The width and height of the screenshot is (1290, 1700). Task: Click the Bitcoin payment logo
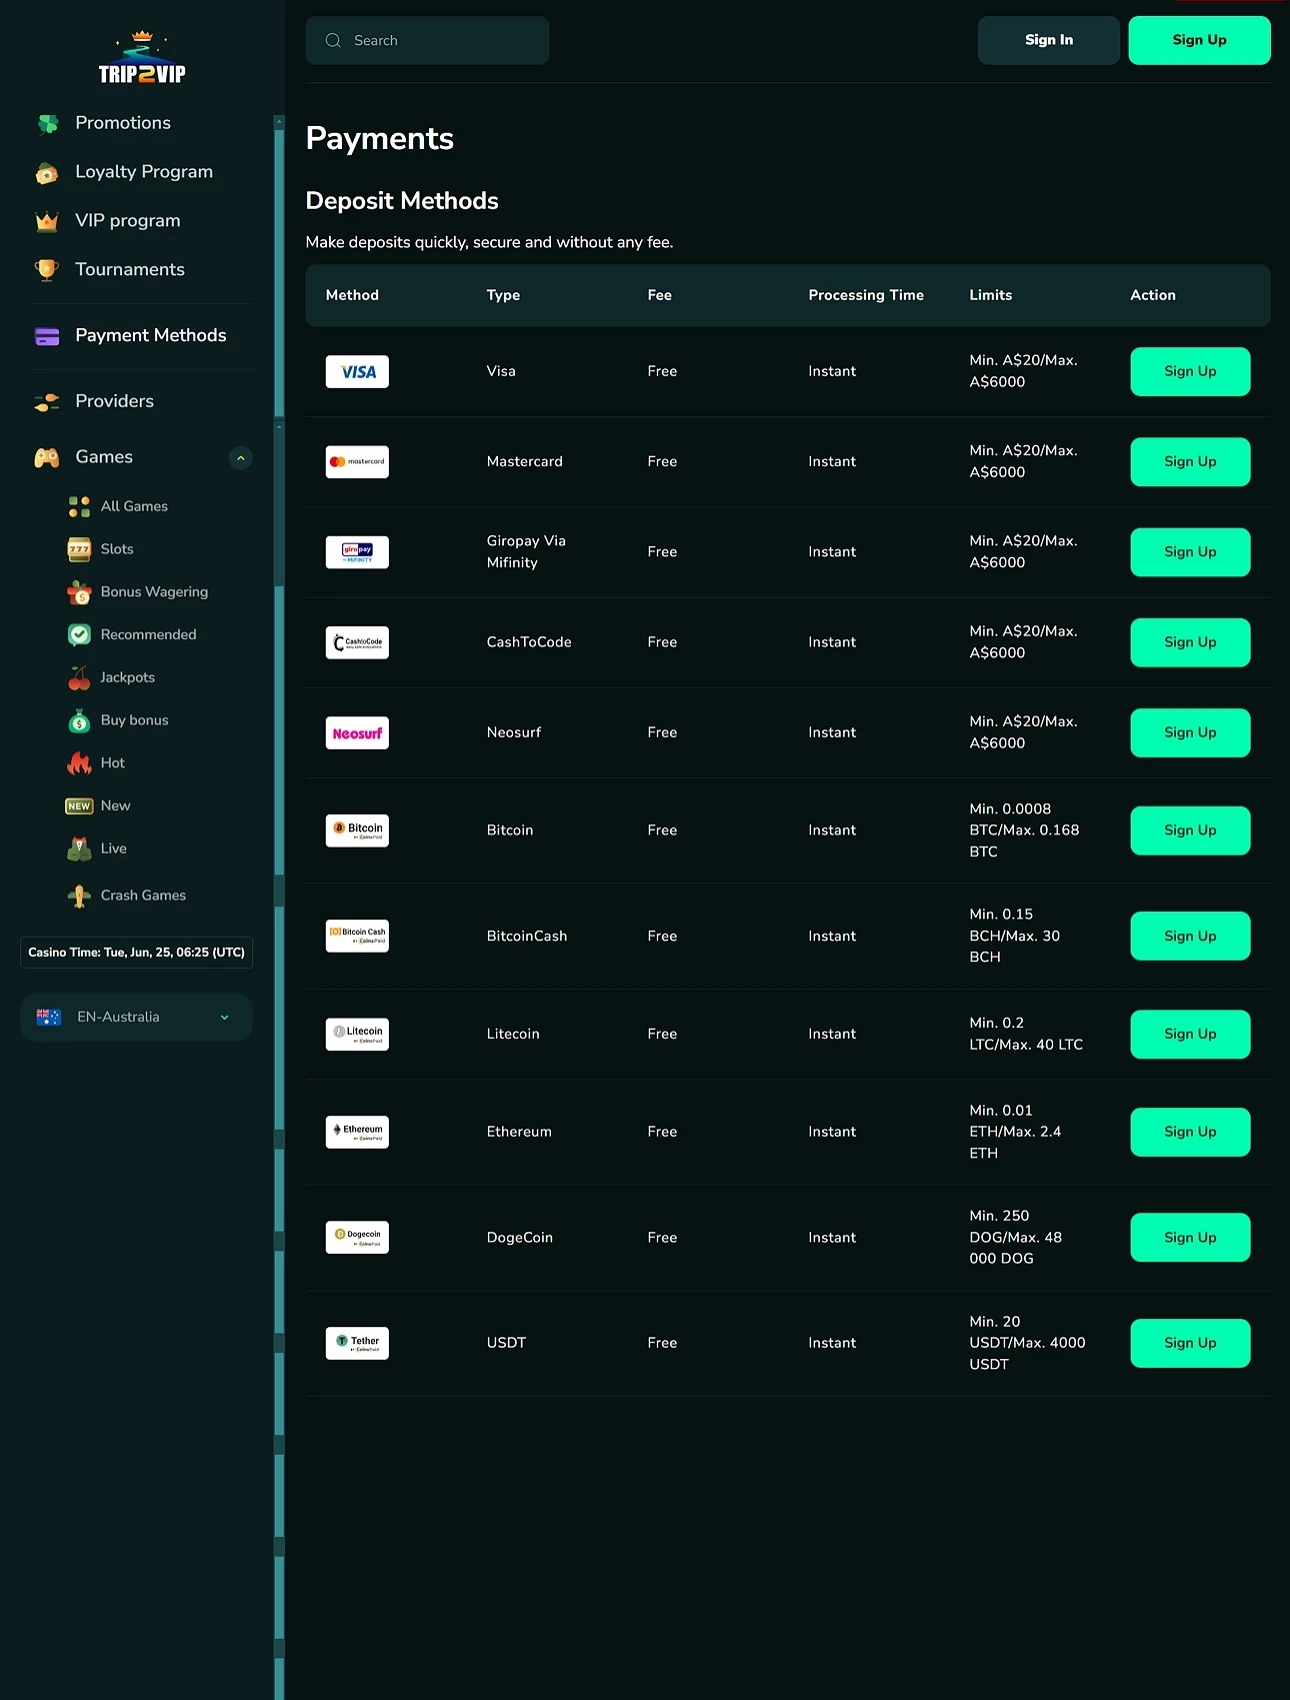click(357, 830)
